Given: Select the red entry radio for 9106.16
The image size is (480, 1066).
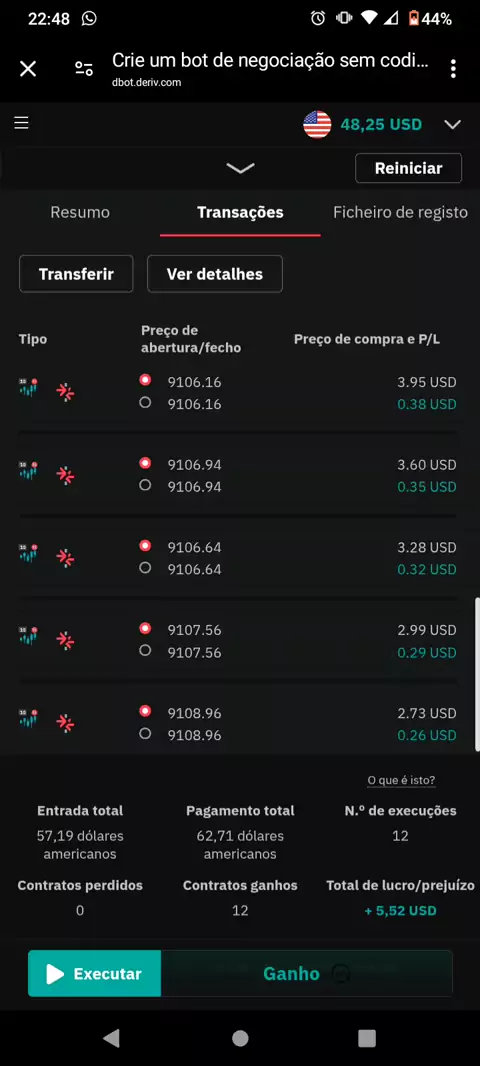Looking at the screenshot, I should click(x=145, y=380).
